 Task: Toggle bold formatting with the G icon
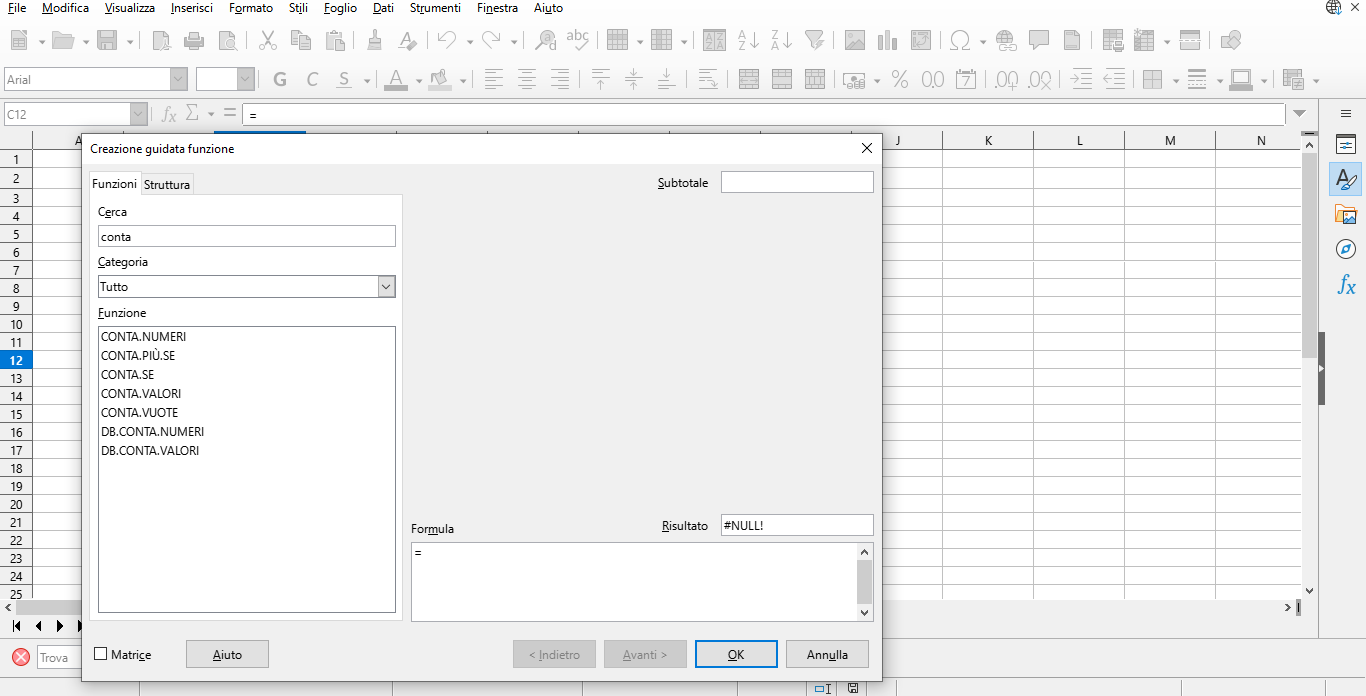[x=279, y=79]
